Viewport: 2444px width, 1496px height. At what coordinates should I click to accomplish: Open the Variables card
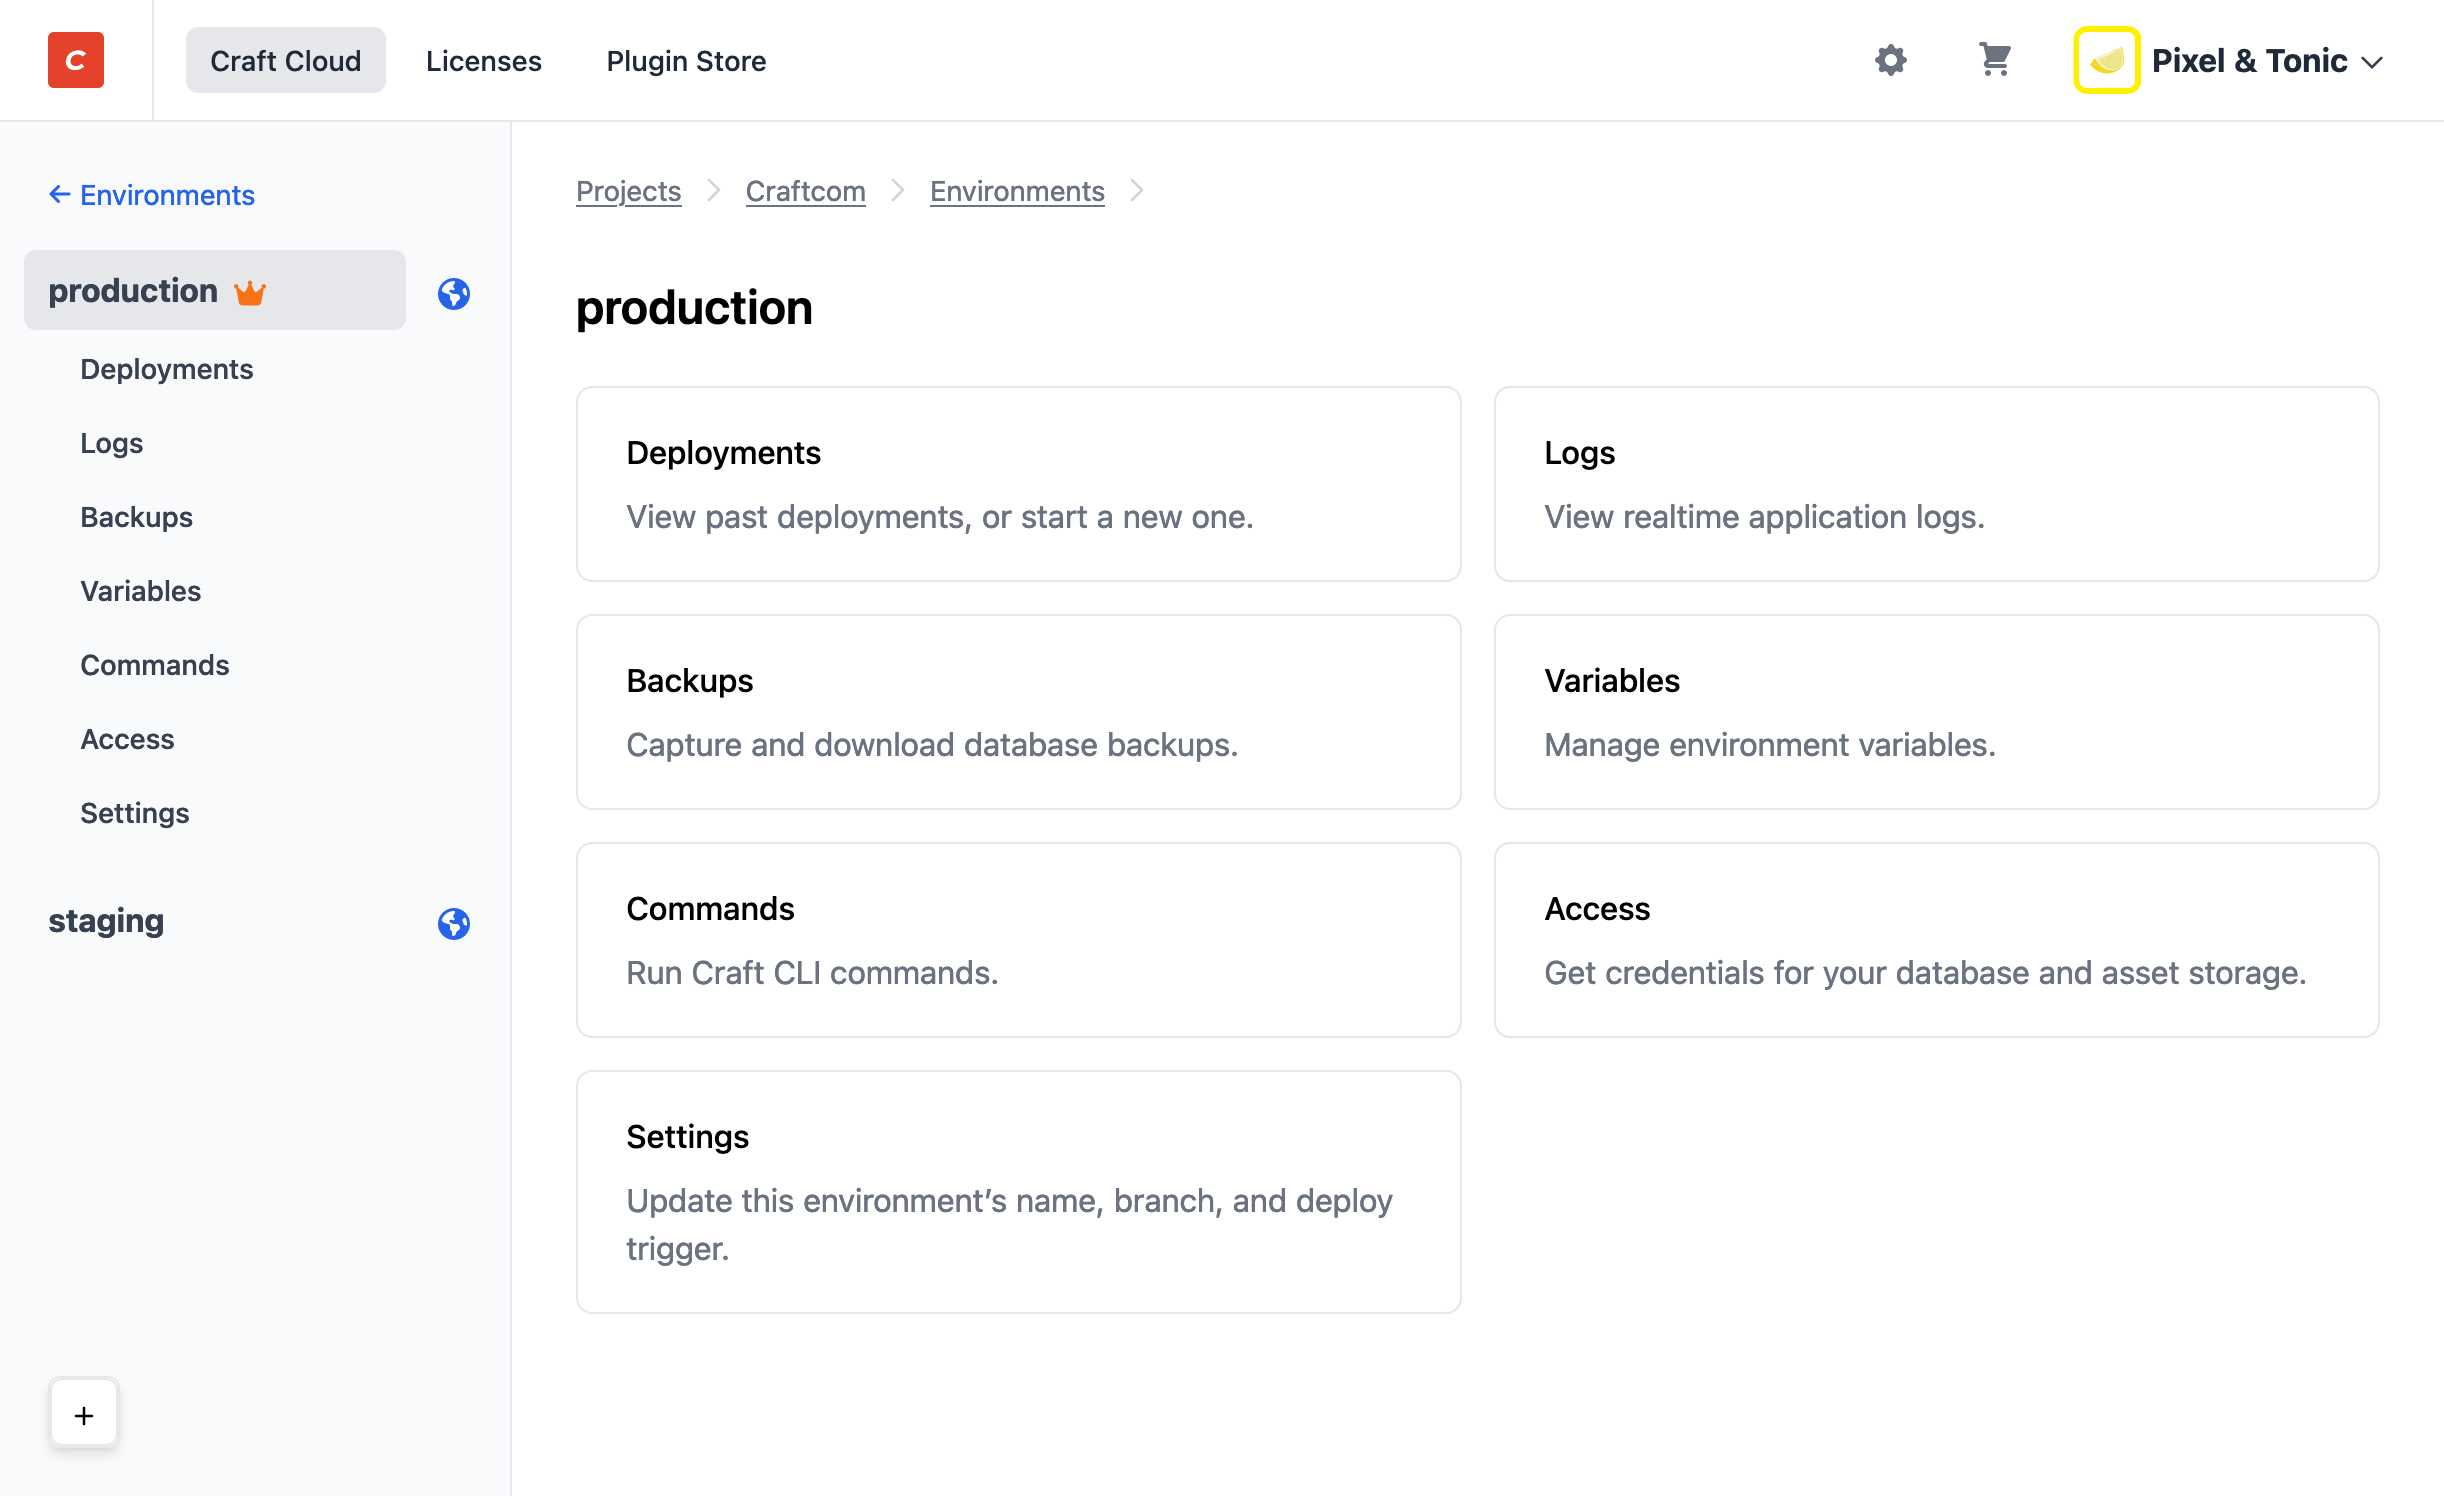tap(1936, 712)
